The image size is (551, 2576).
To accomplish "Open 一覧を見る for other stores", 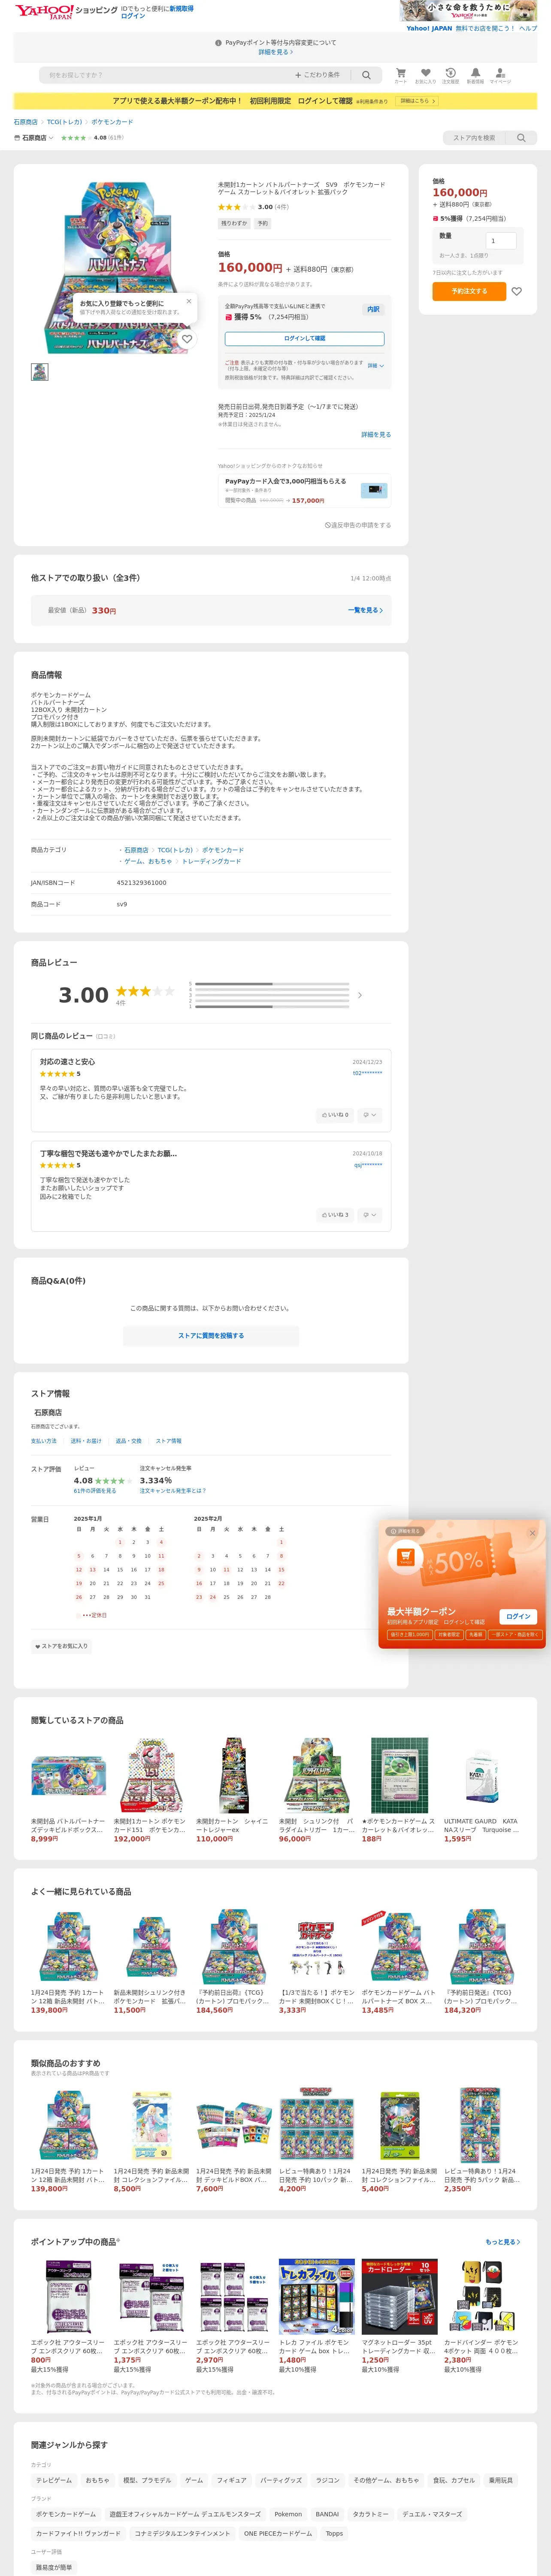I will (365, 610).
